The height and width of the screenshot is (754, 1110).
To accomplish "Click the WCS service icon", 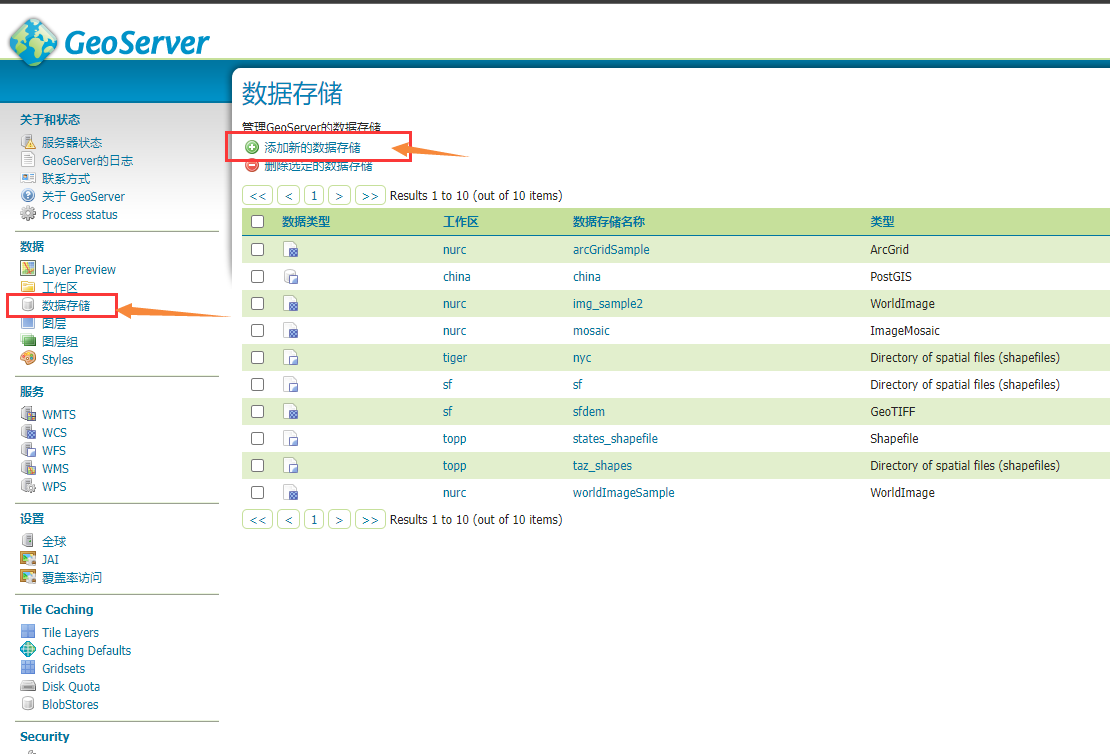I will pyautogui.click(x=28, y=432).
